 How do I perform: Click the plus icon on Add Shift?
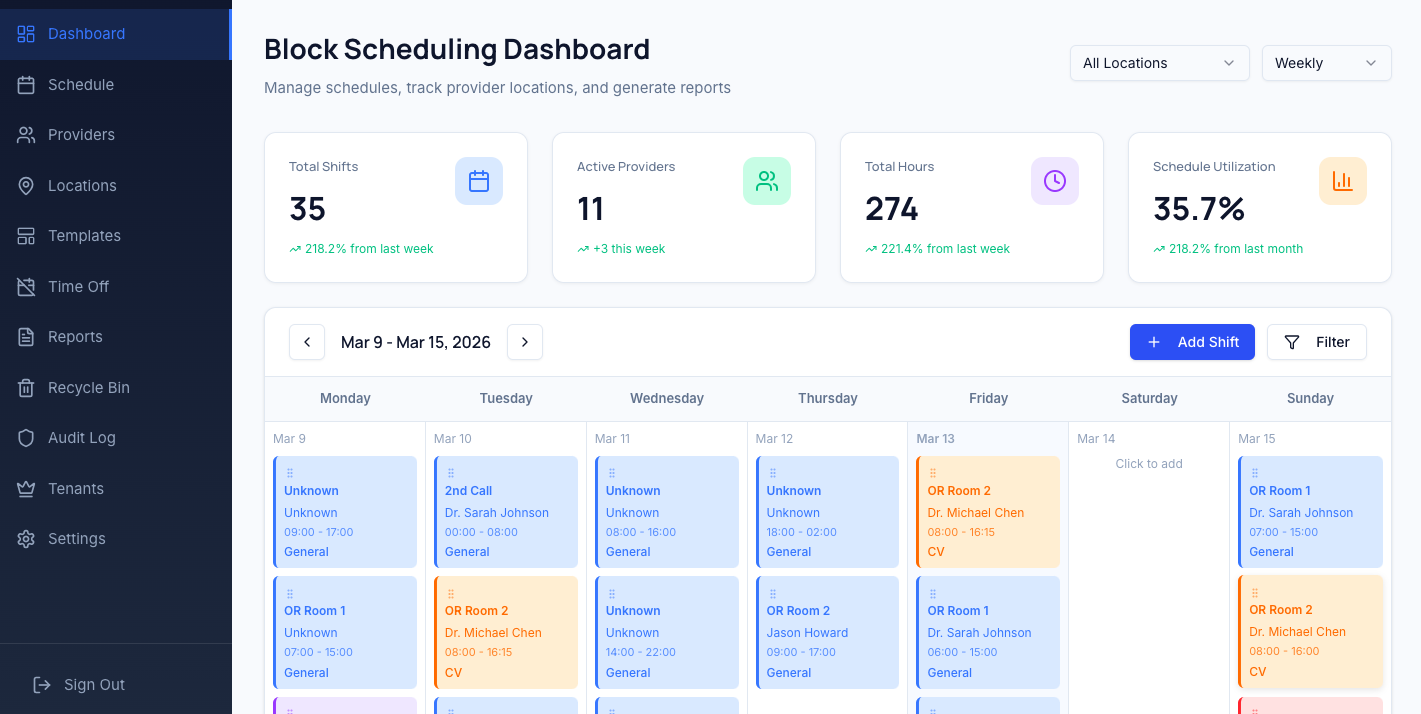(x=1154, y=342)
